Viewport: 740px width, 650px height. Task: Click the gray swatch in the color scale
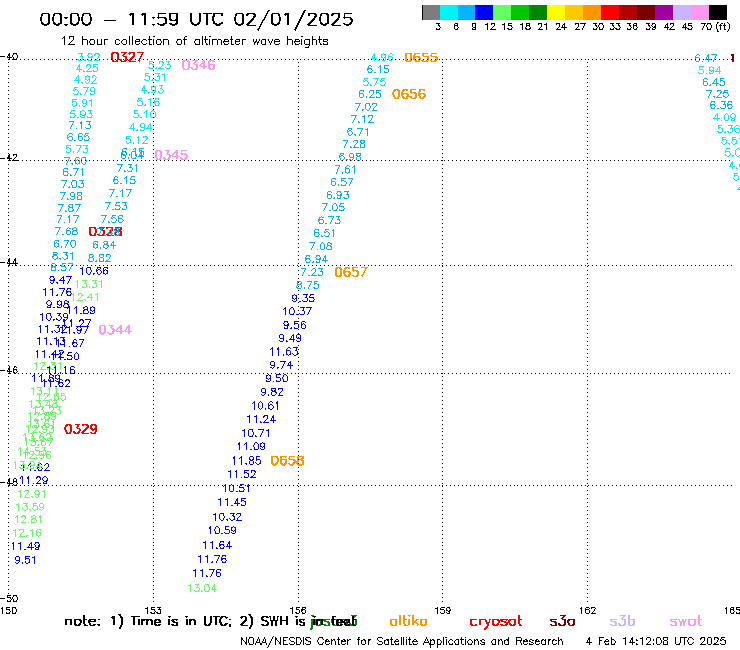(x=431, y=12)
